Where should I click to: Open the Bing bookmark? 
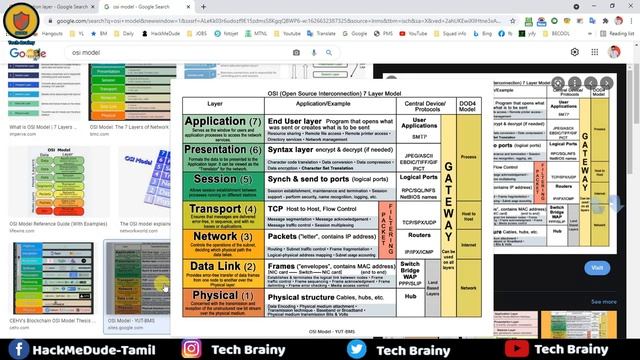coord(482,33)
